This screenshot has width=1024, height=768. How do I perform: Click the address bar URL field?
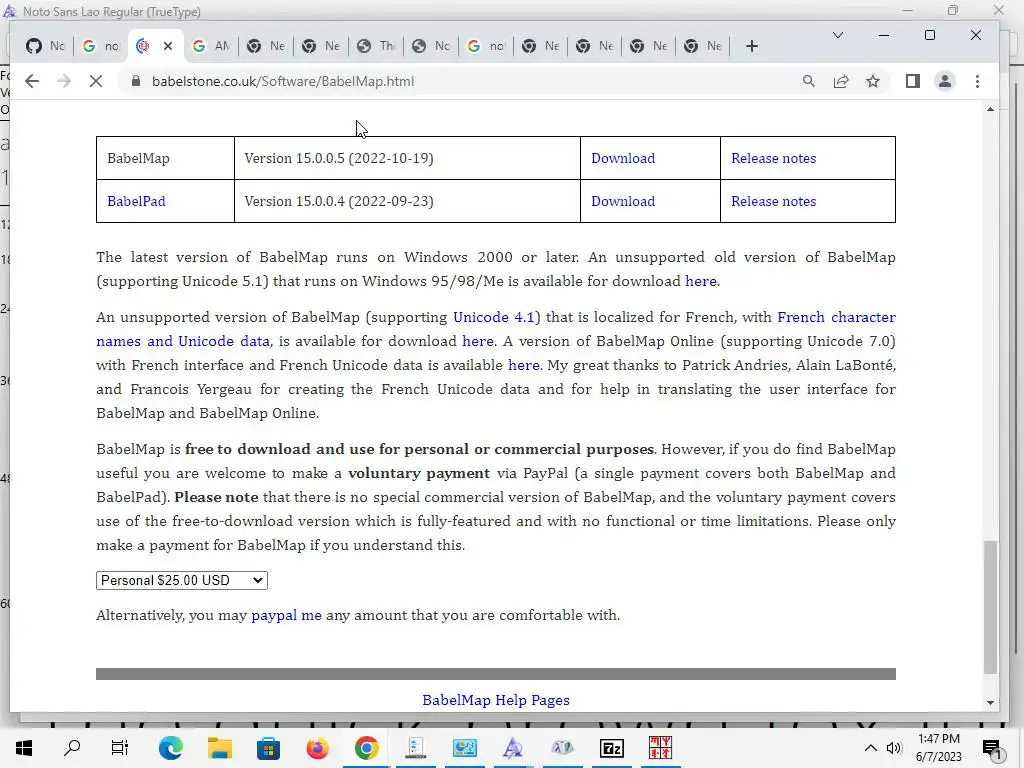457,81
